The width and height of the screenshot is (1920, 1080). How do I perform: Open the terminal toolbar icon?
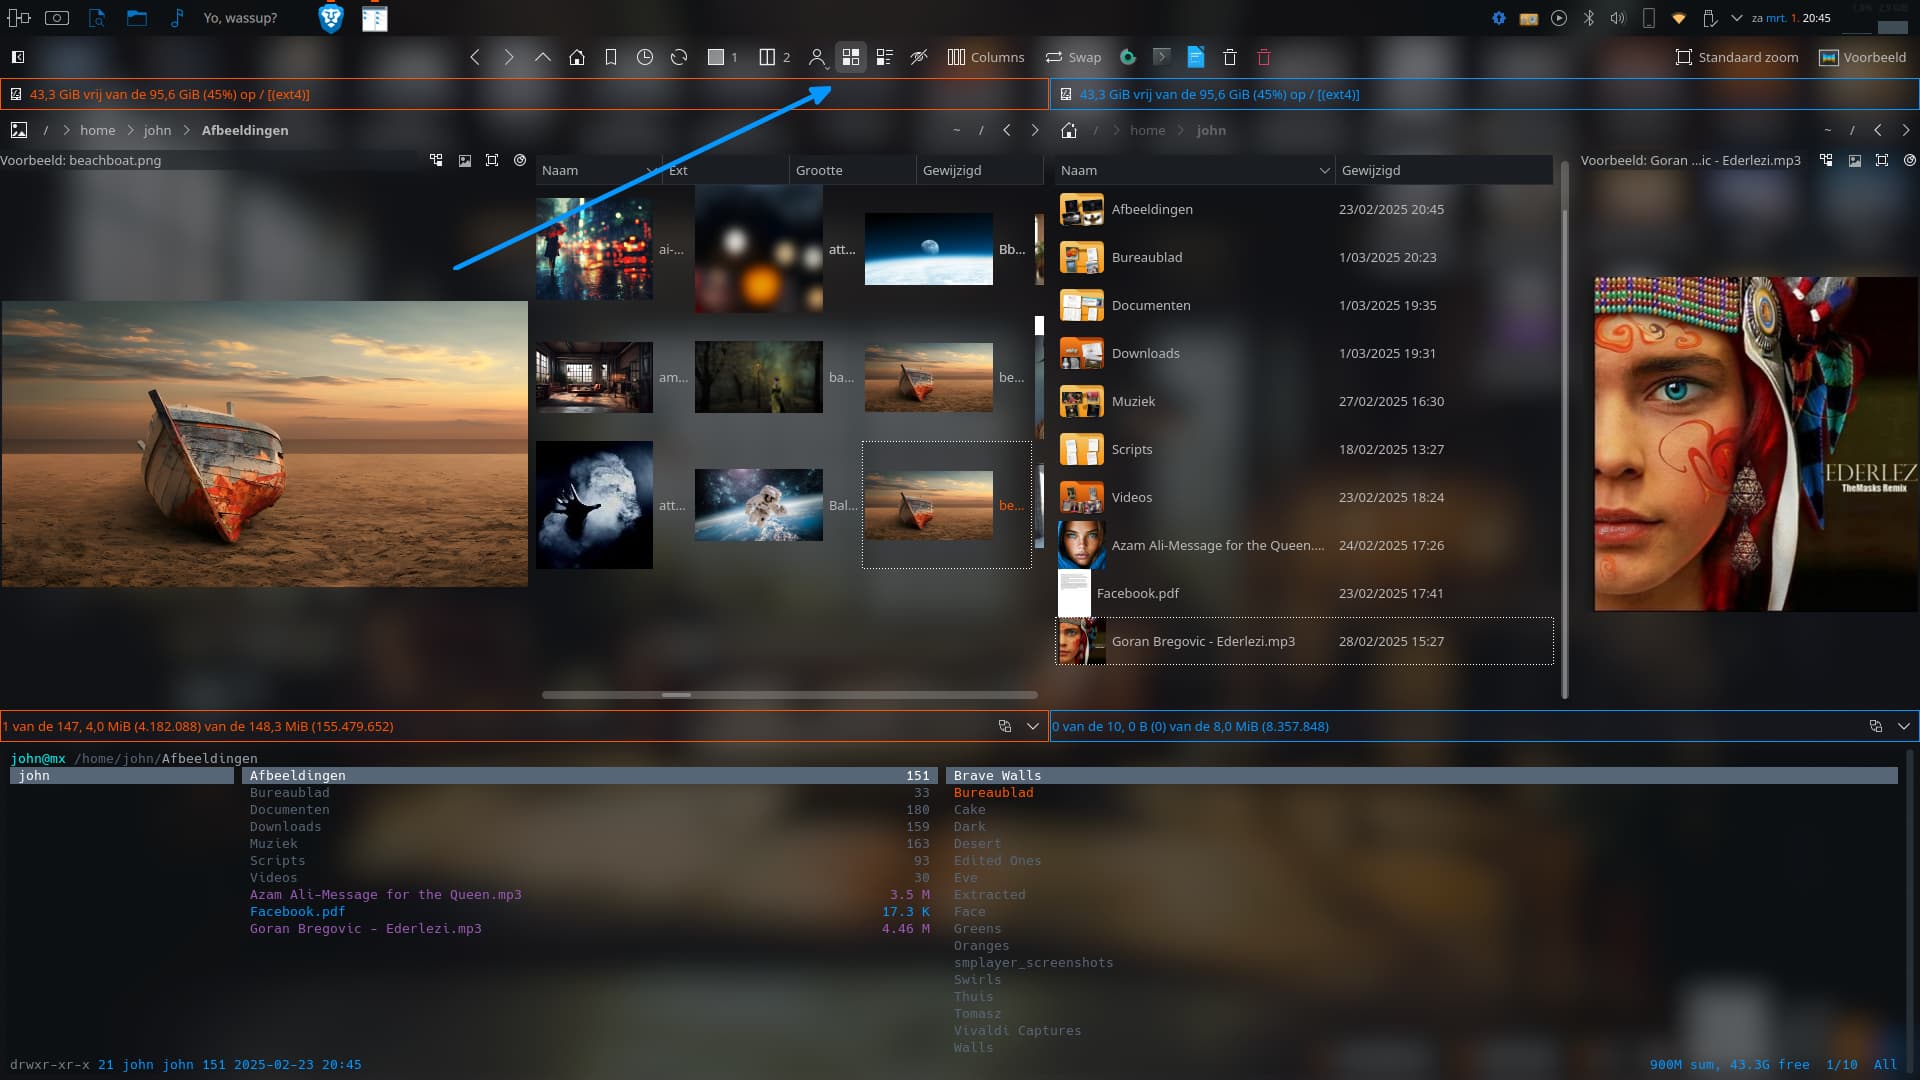tap(1161, 58)
